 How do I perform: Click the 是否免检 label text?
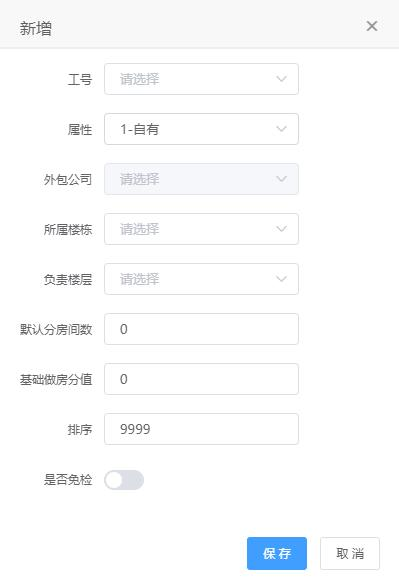[x=68, y=479]
